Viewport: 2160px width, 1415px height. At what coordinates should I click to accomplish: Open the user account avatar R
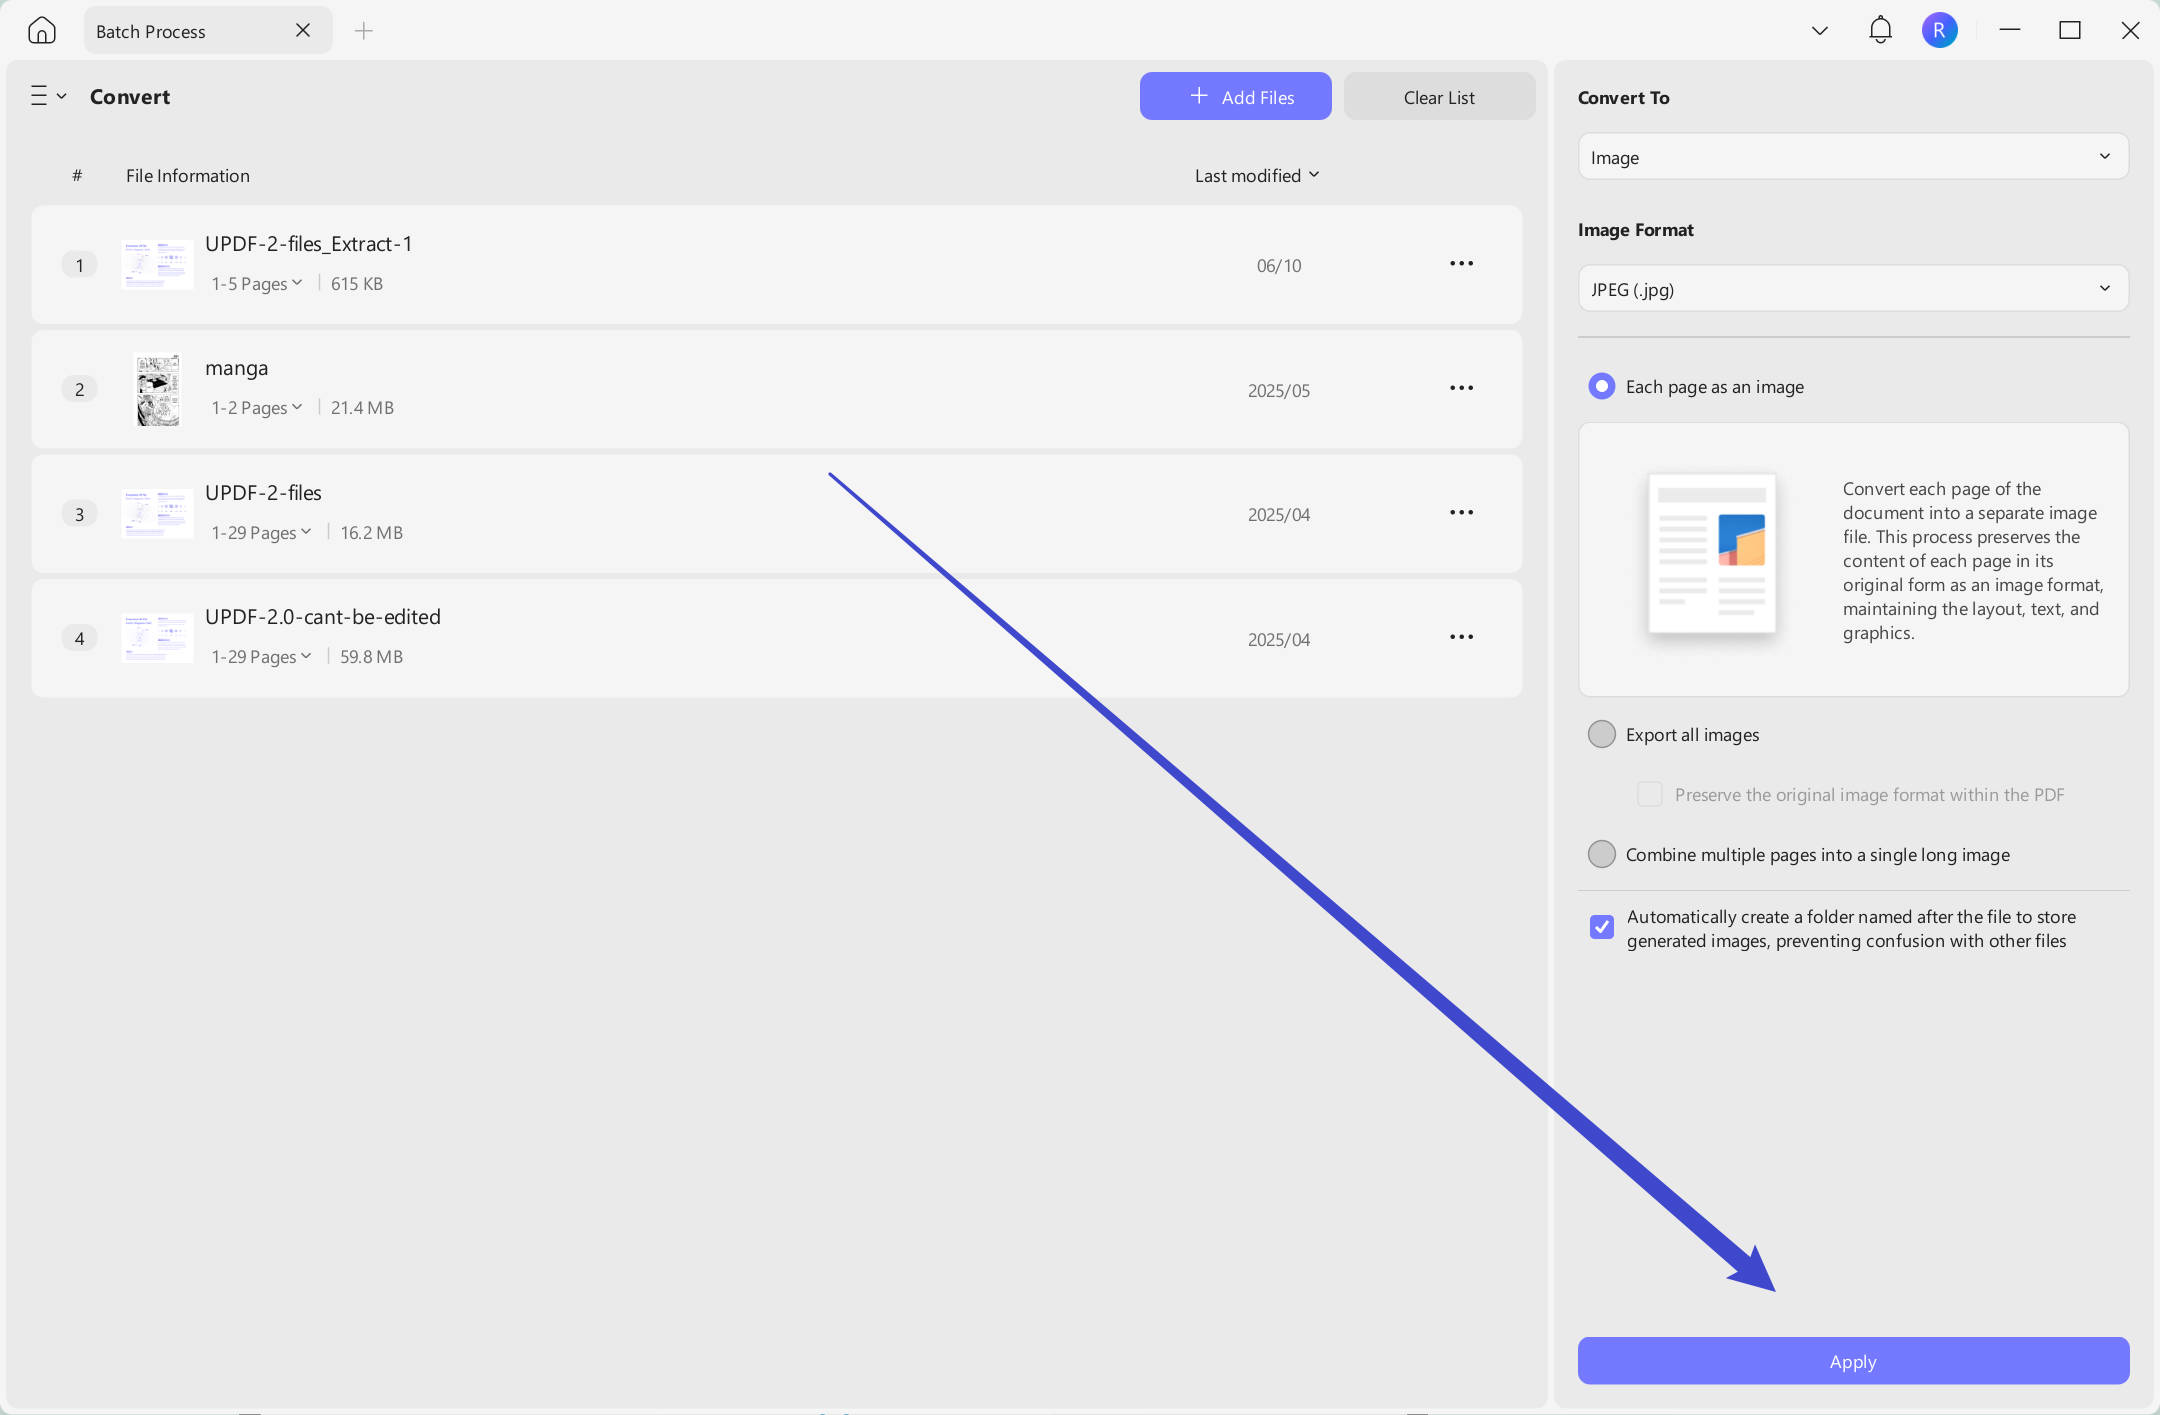1939,30
